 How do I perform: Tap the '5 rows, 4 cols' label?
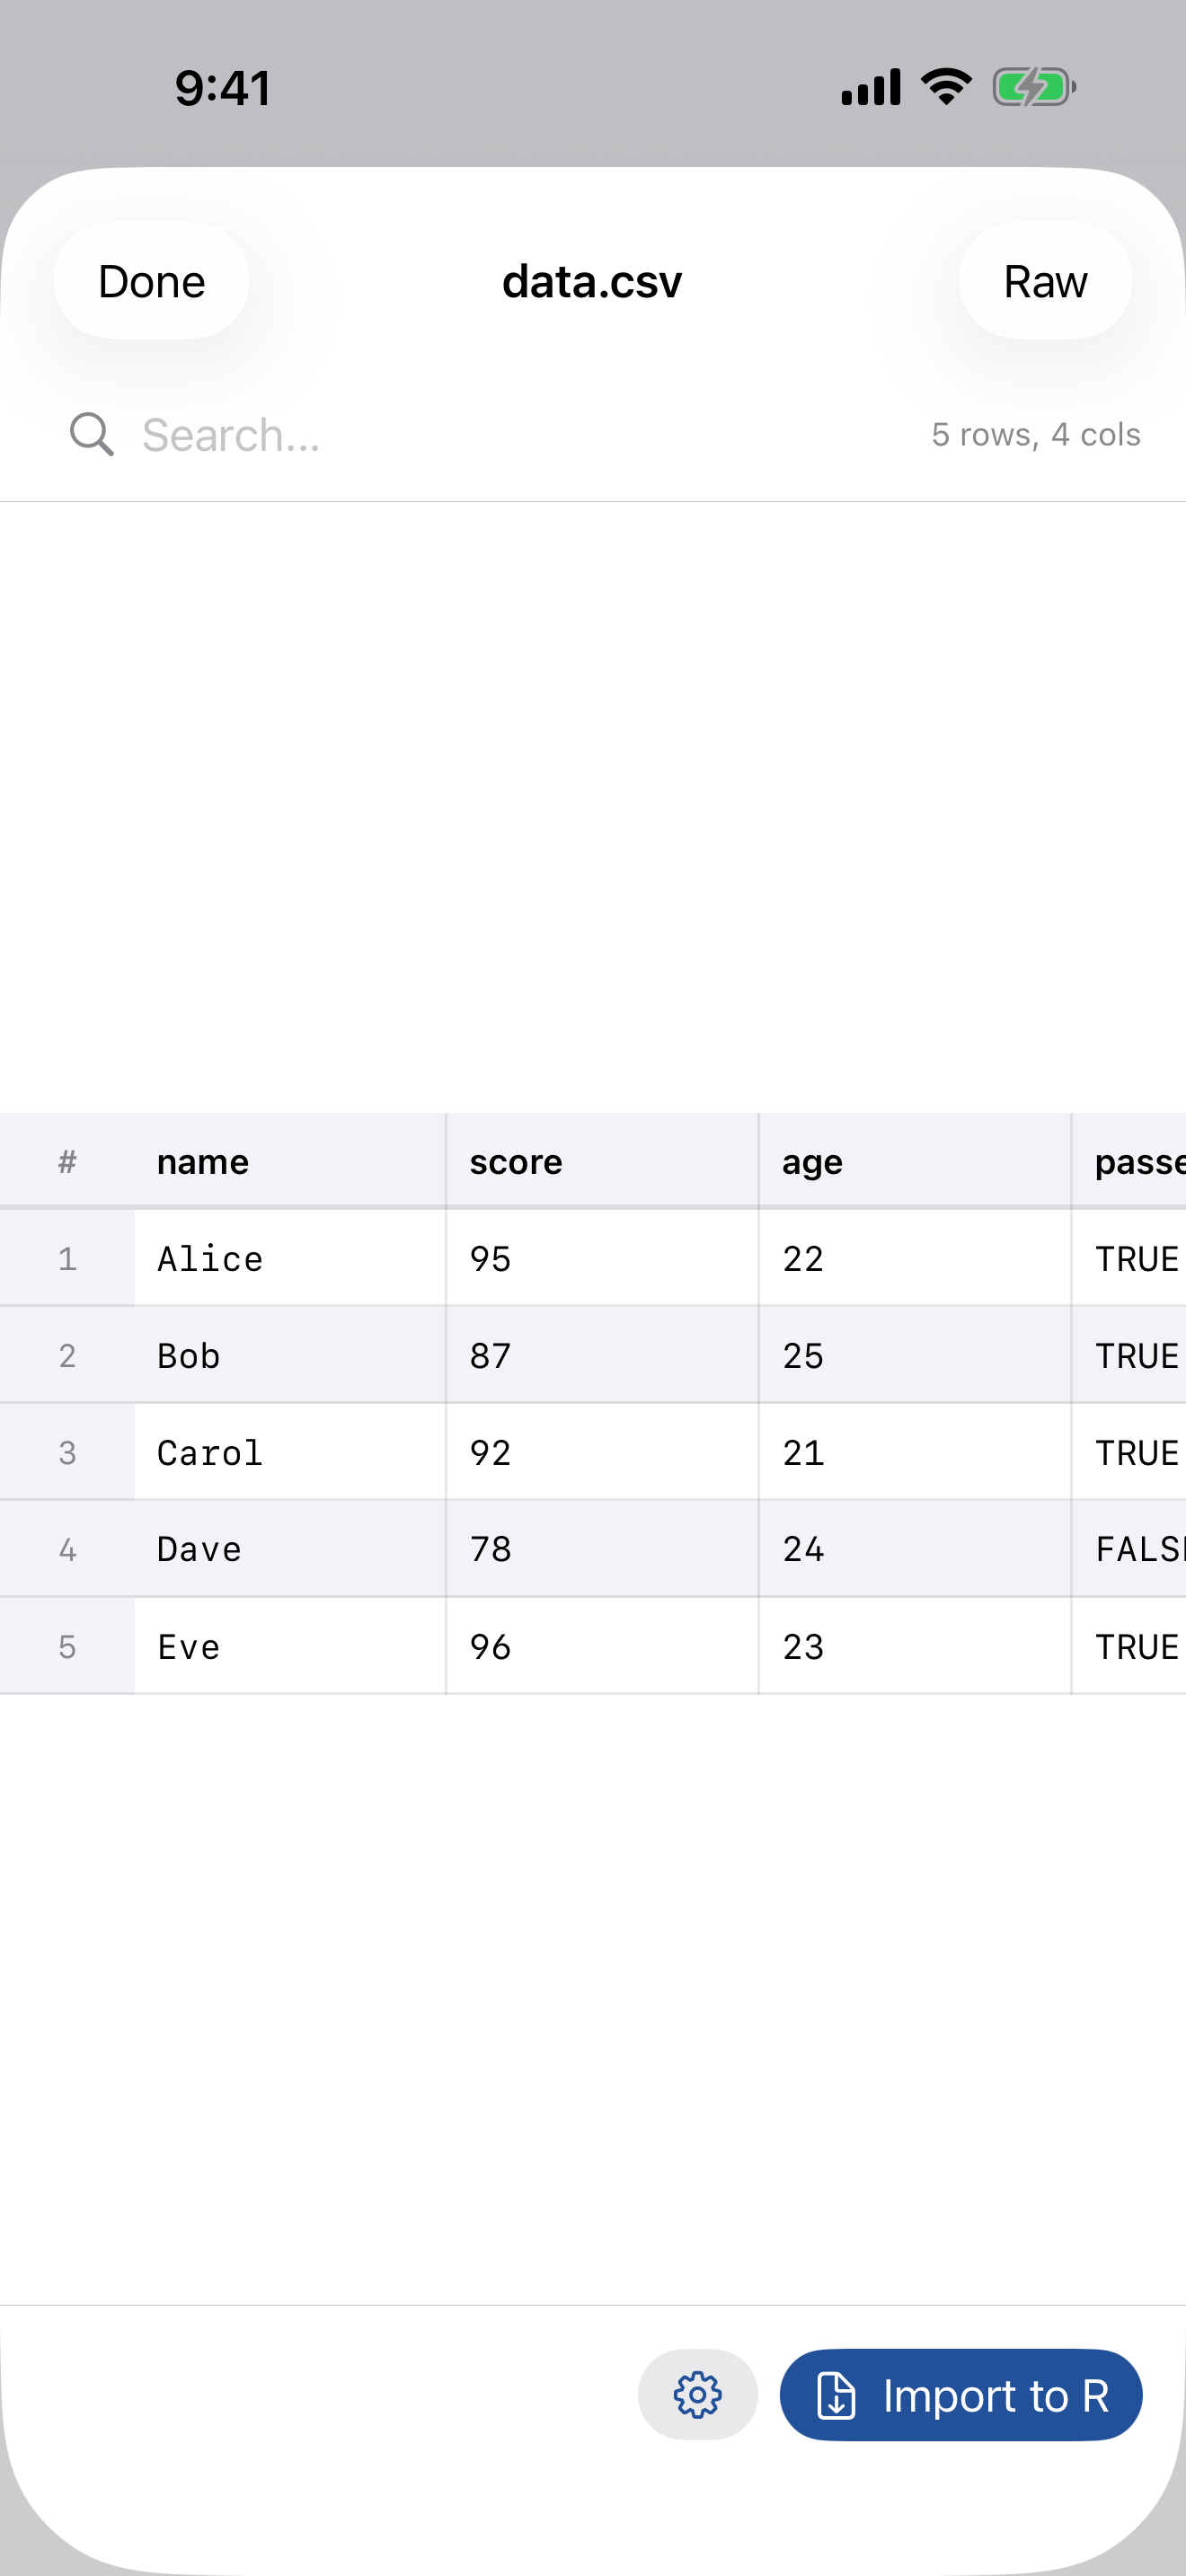tap(1035, 434)
